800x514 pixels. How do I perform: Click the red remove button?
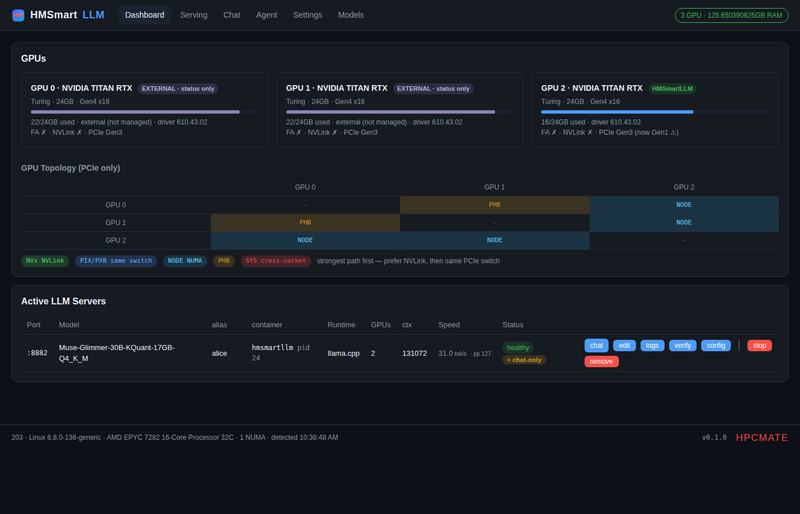(602, 361)
